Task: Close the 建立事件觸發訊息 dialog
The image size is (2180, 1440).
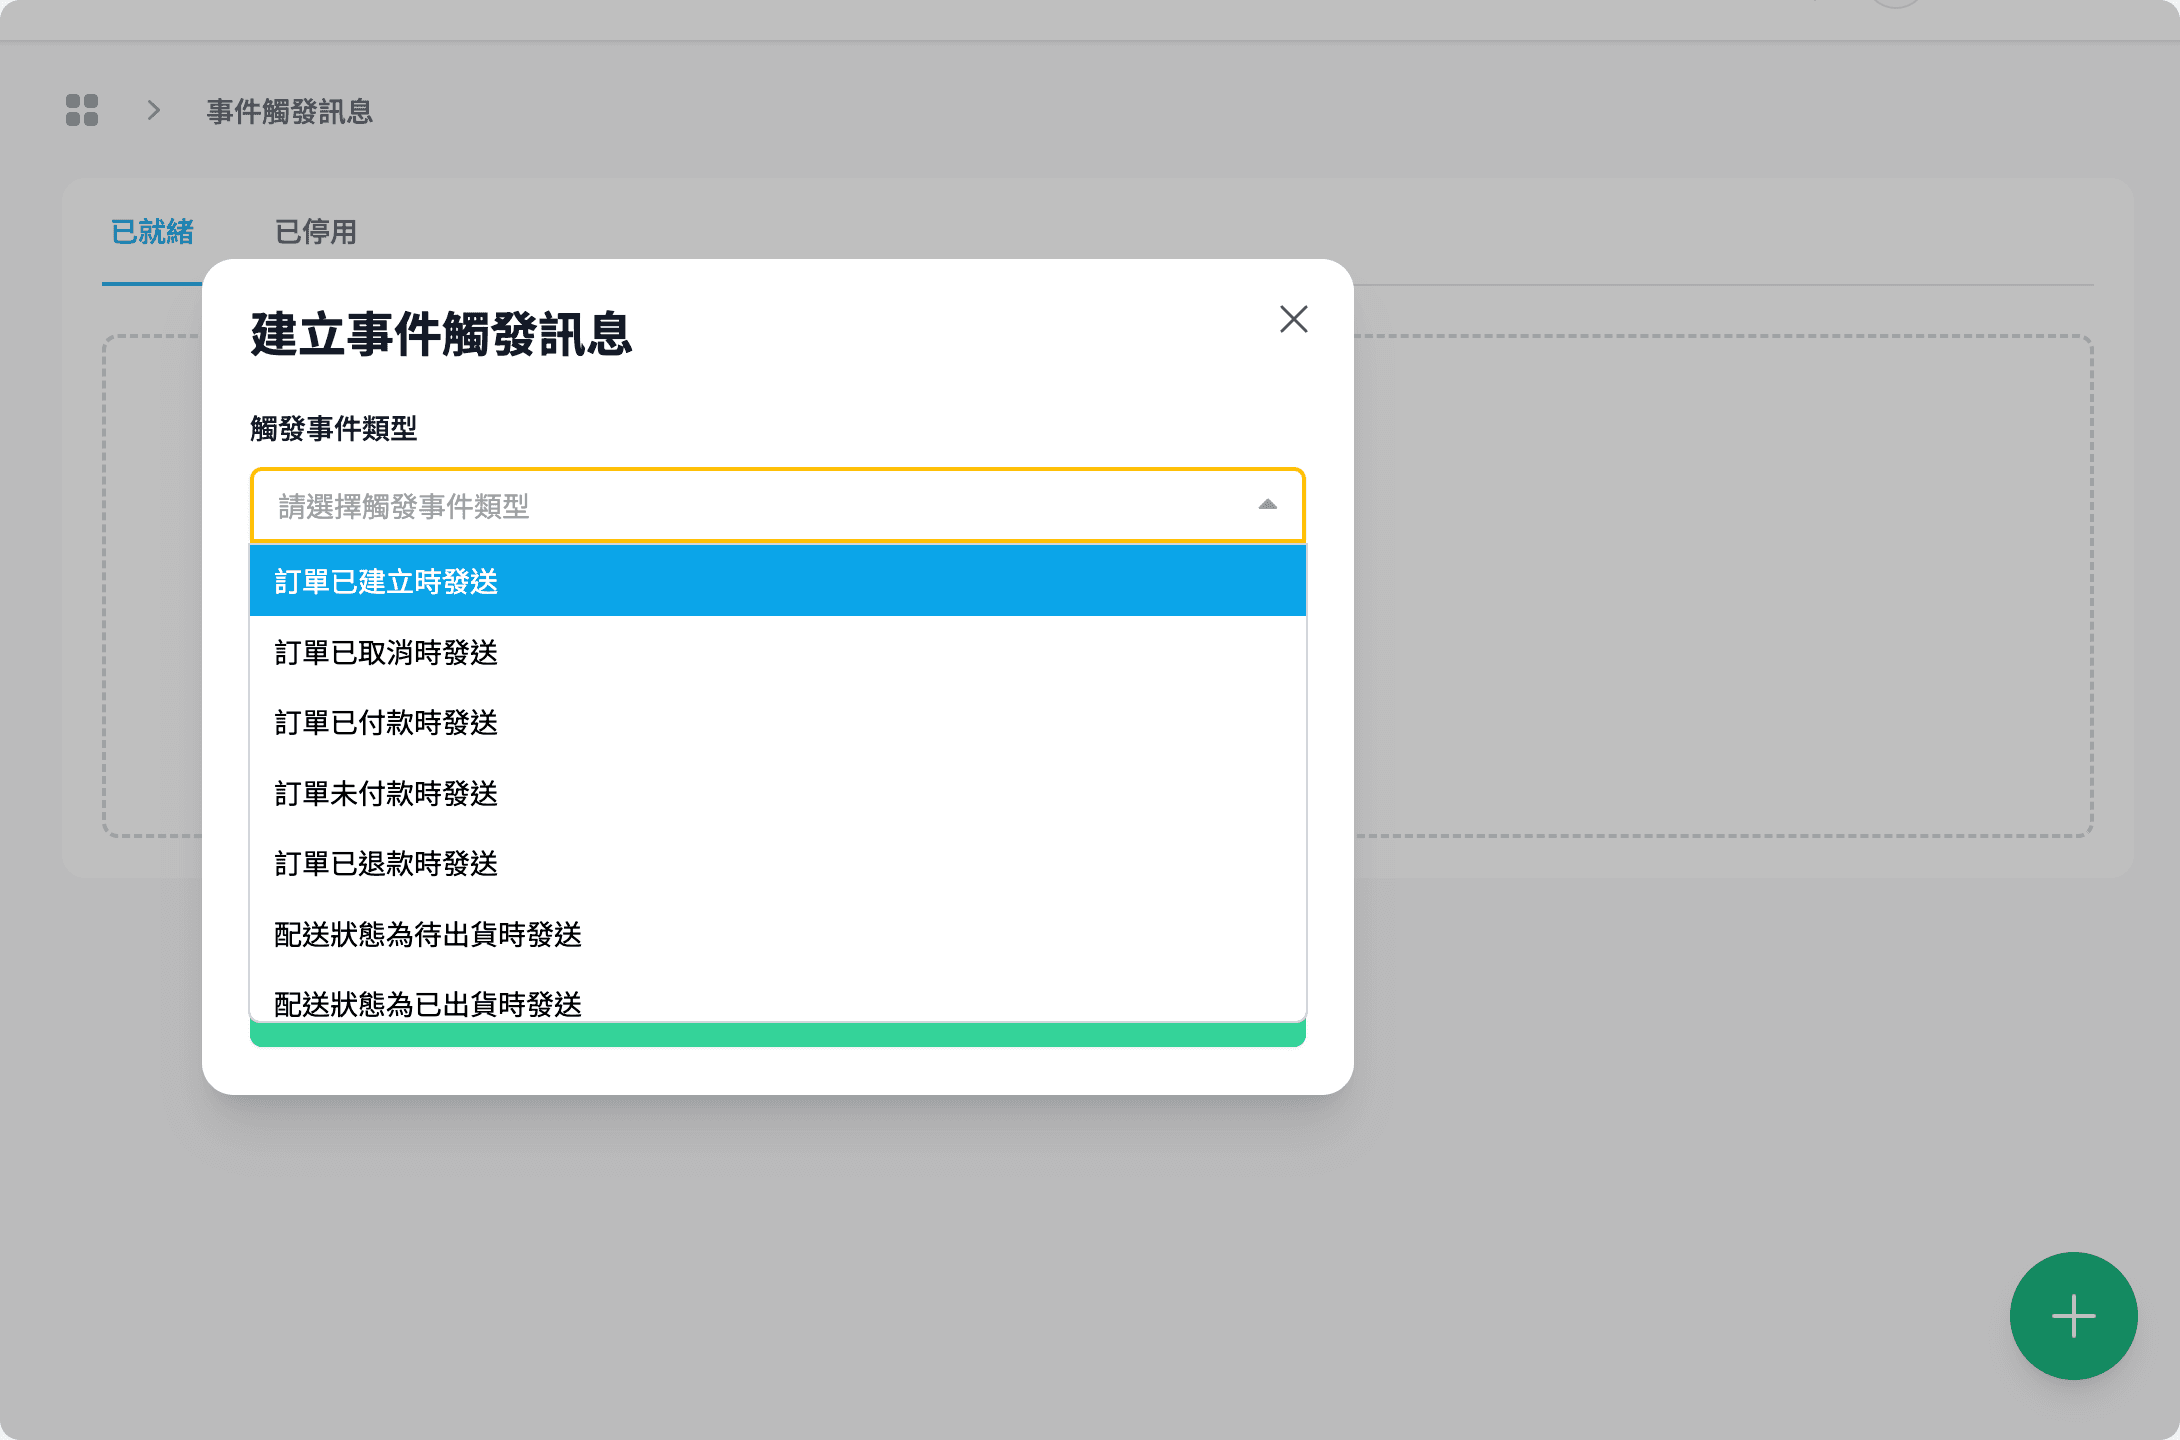Action: click(1293, 319)
